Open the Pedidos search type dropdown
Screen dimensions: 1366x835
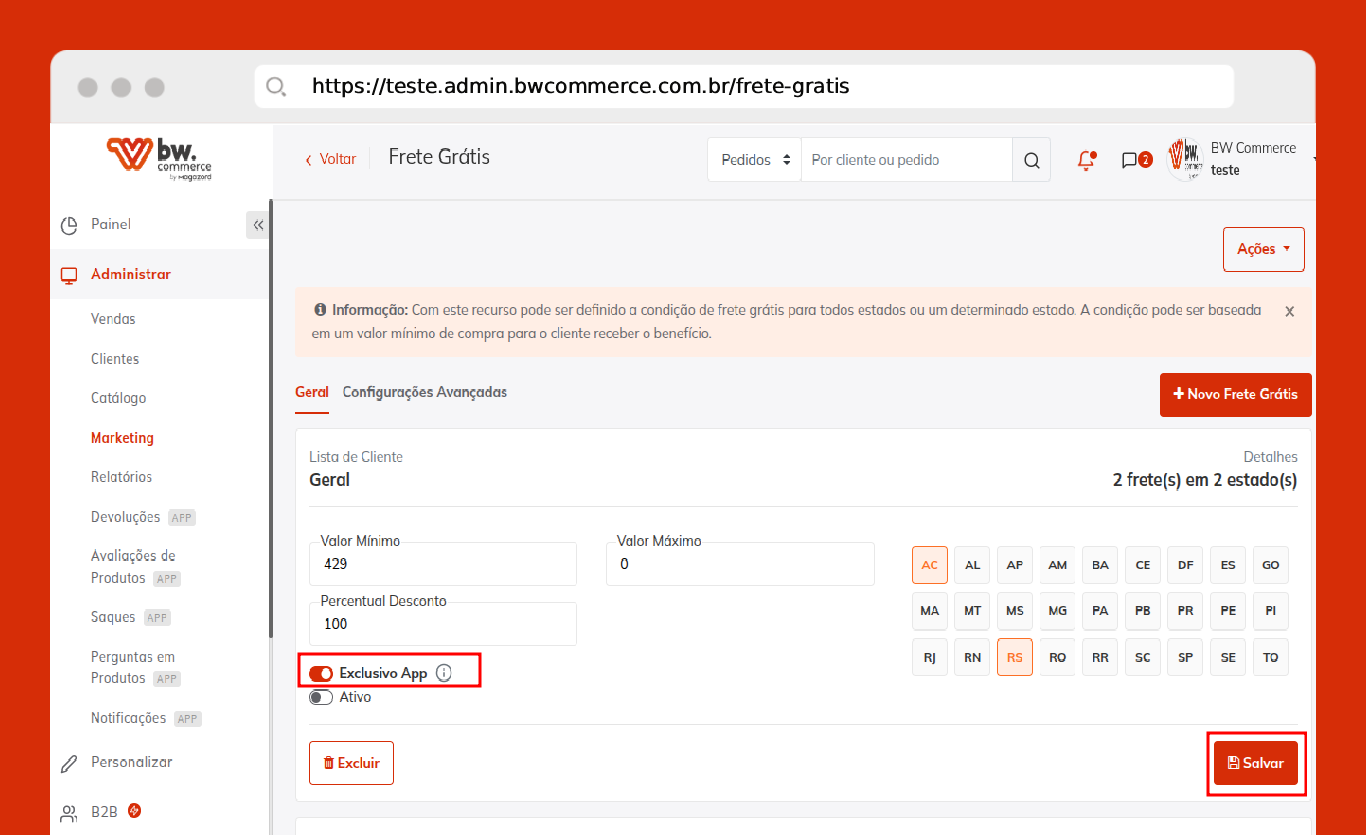coord(755,160)
